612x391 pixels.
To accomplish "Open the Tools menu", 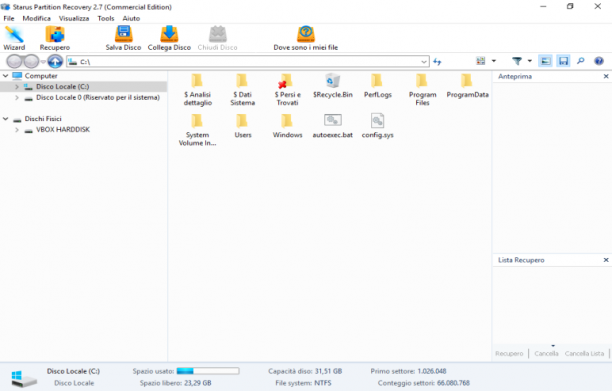I will tap(106, 18).
